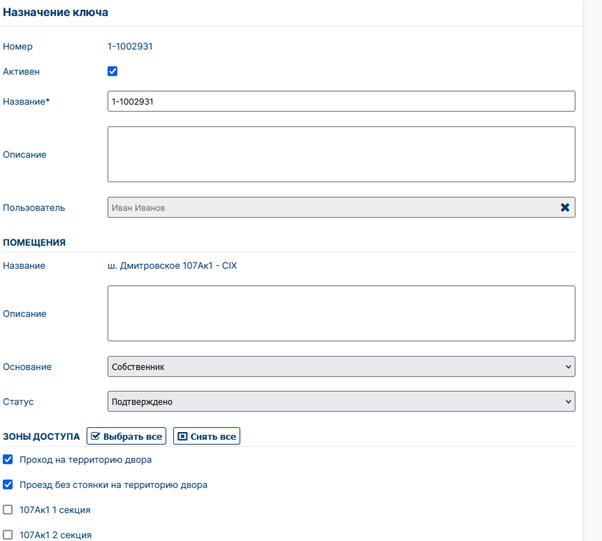The width and height of the screenshot is (602, 541).
Task: Click room name ш. Дмитровское 107Ак1 - CIX
Action: coord(172,266)
